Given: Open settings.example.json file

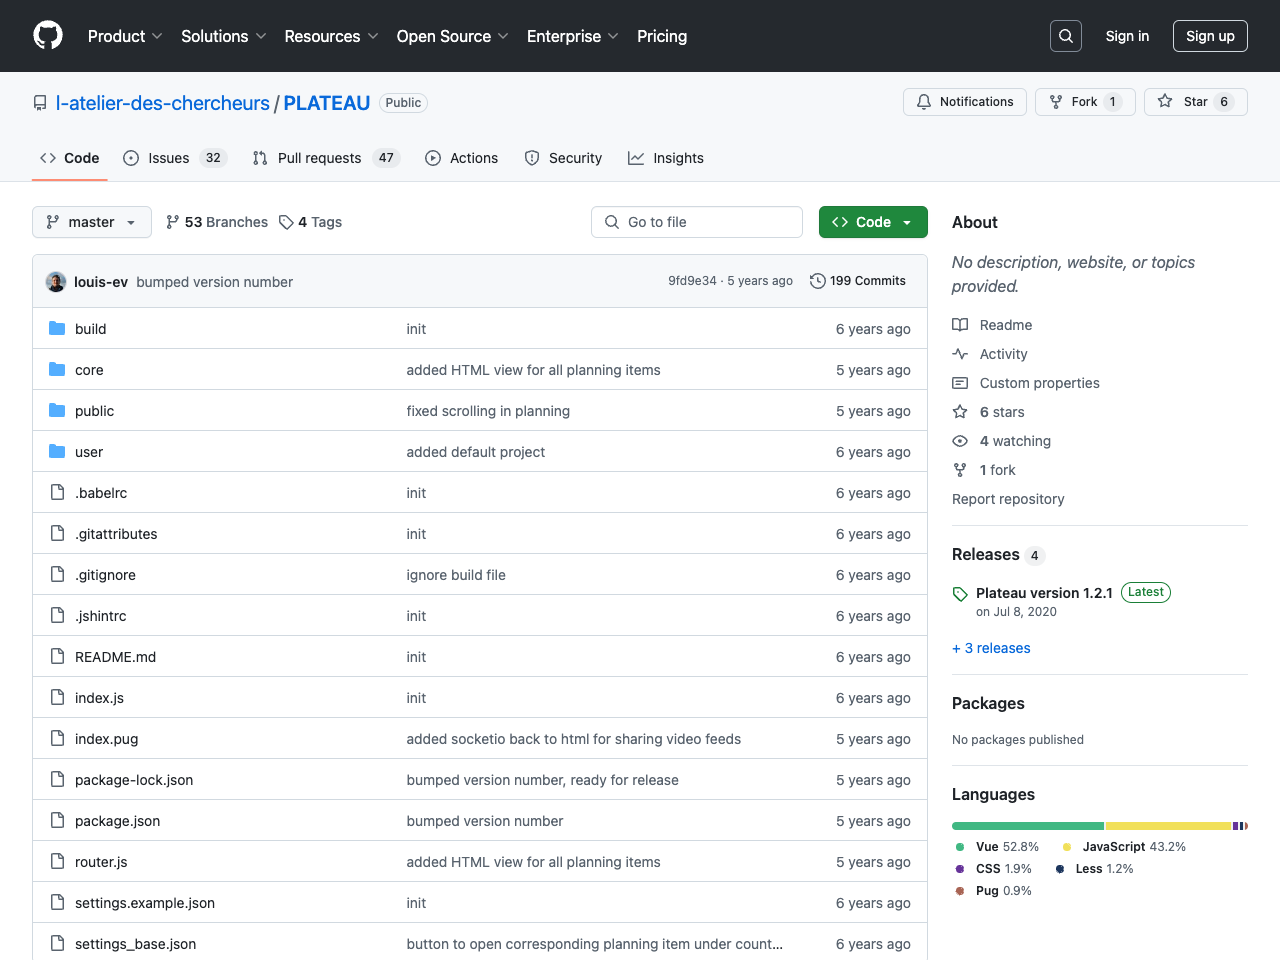Looking at the screenshot, I should 145,903.
